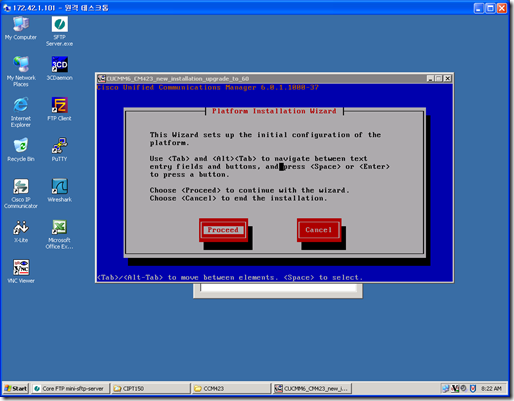This screenshot has height=401, width=514.
Task: Select the Cancel button in the wizard
Action: tap(319, 230)
